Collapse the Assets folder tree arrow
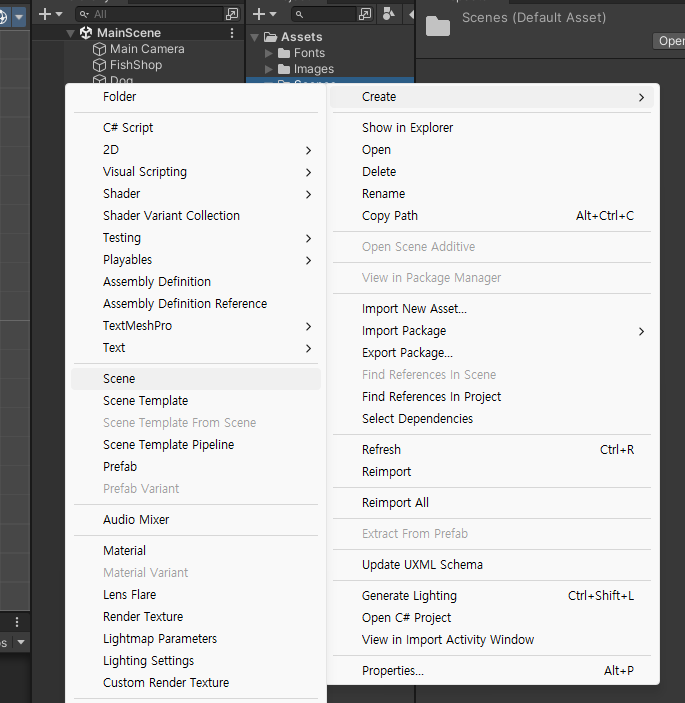Screen dimensions: 685x703 [x=255, y=37]
